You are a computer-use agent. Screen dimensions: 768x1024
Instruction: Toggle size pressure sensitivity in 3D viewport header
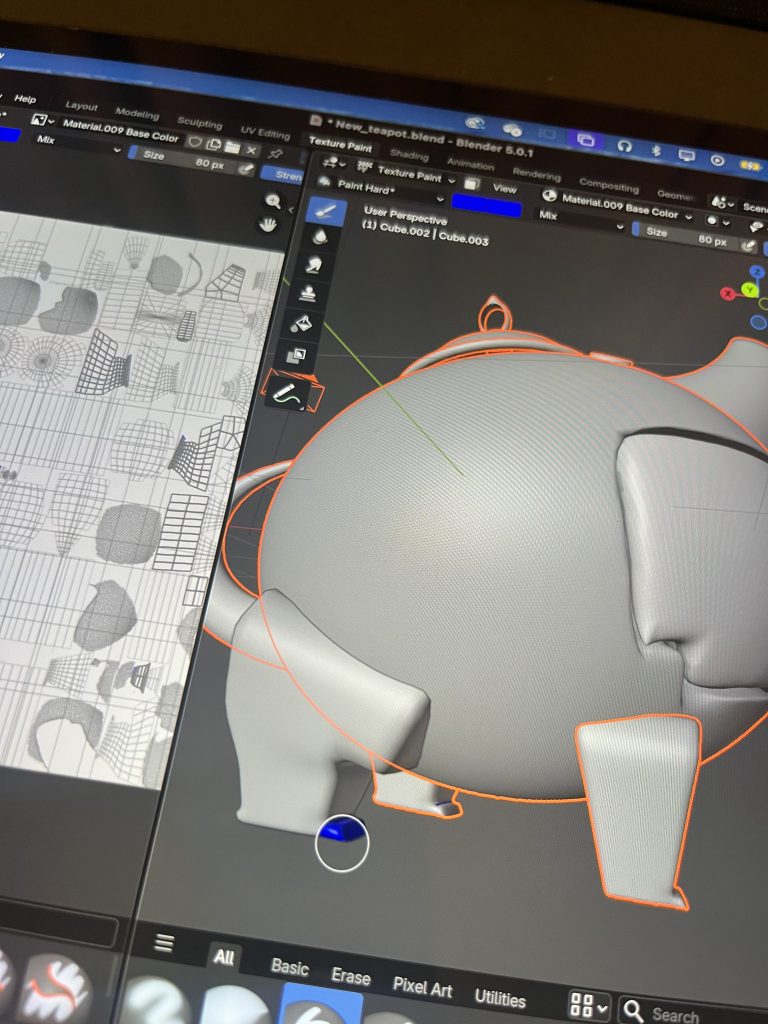pyautogui.click(x=750, y=243)
